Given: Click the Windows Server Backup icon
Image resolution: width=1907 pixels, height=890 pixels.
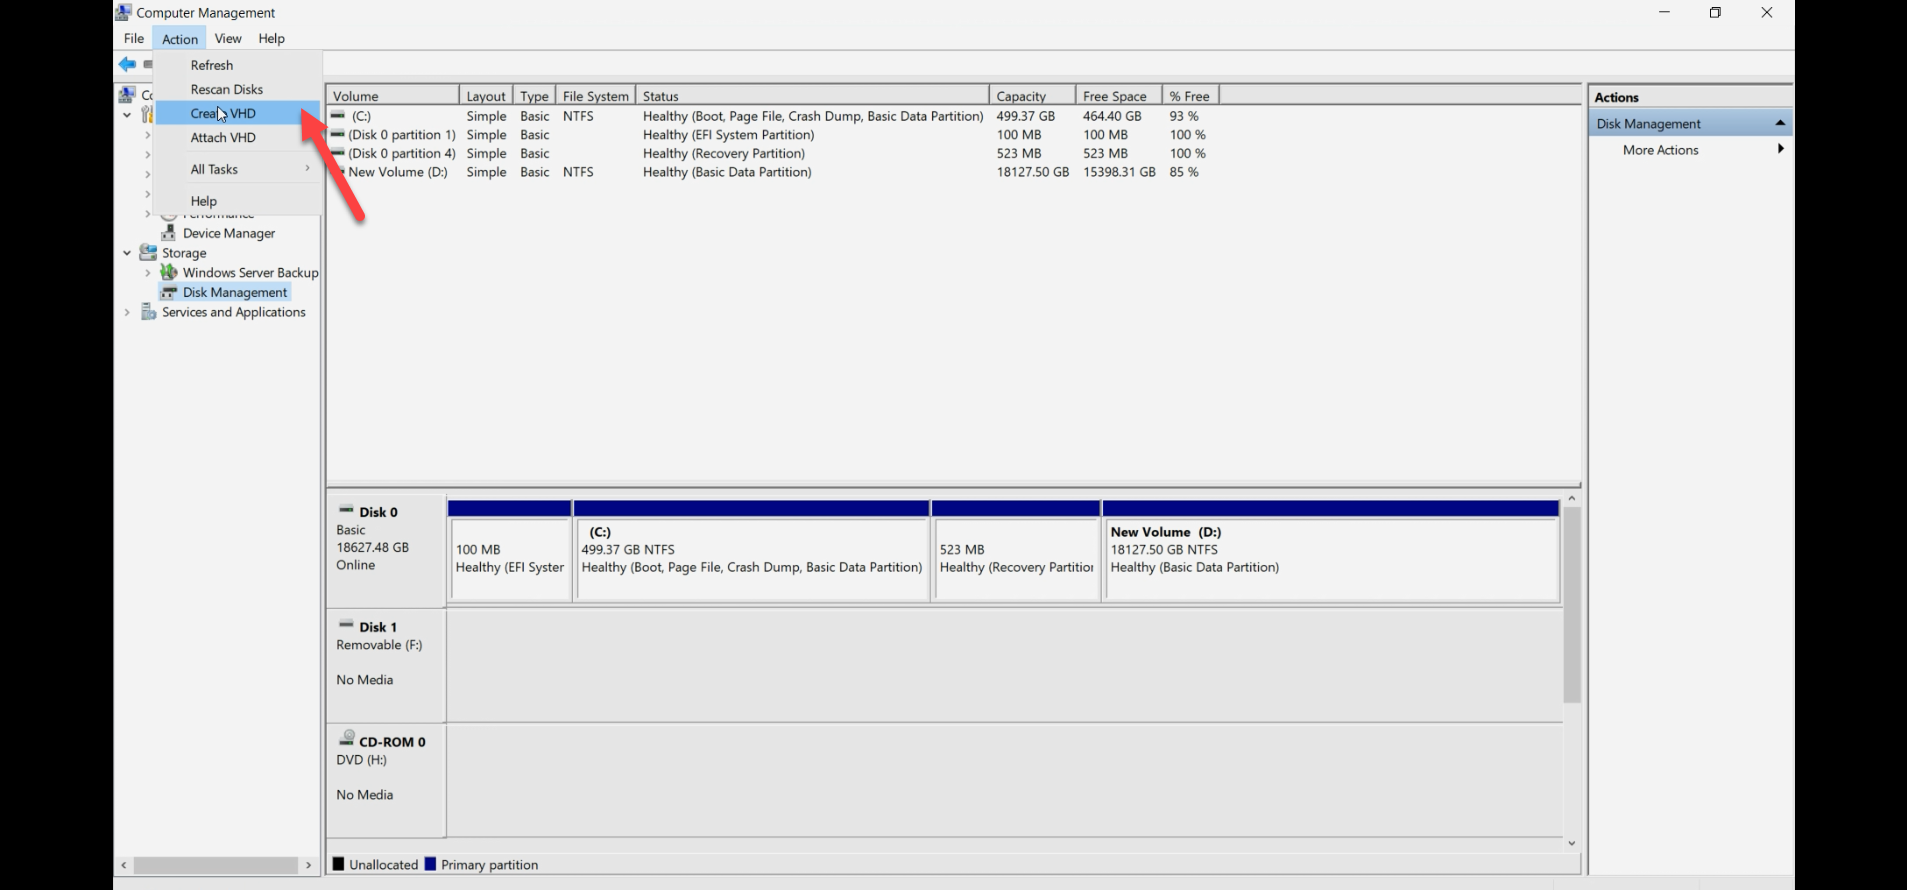Looking at the screenshot, I should pos(169,272).
